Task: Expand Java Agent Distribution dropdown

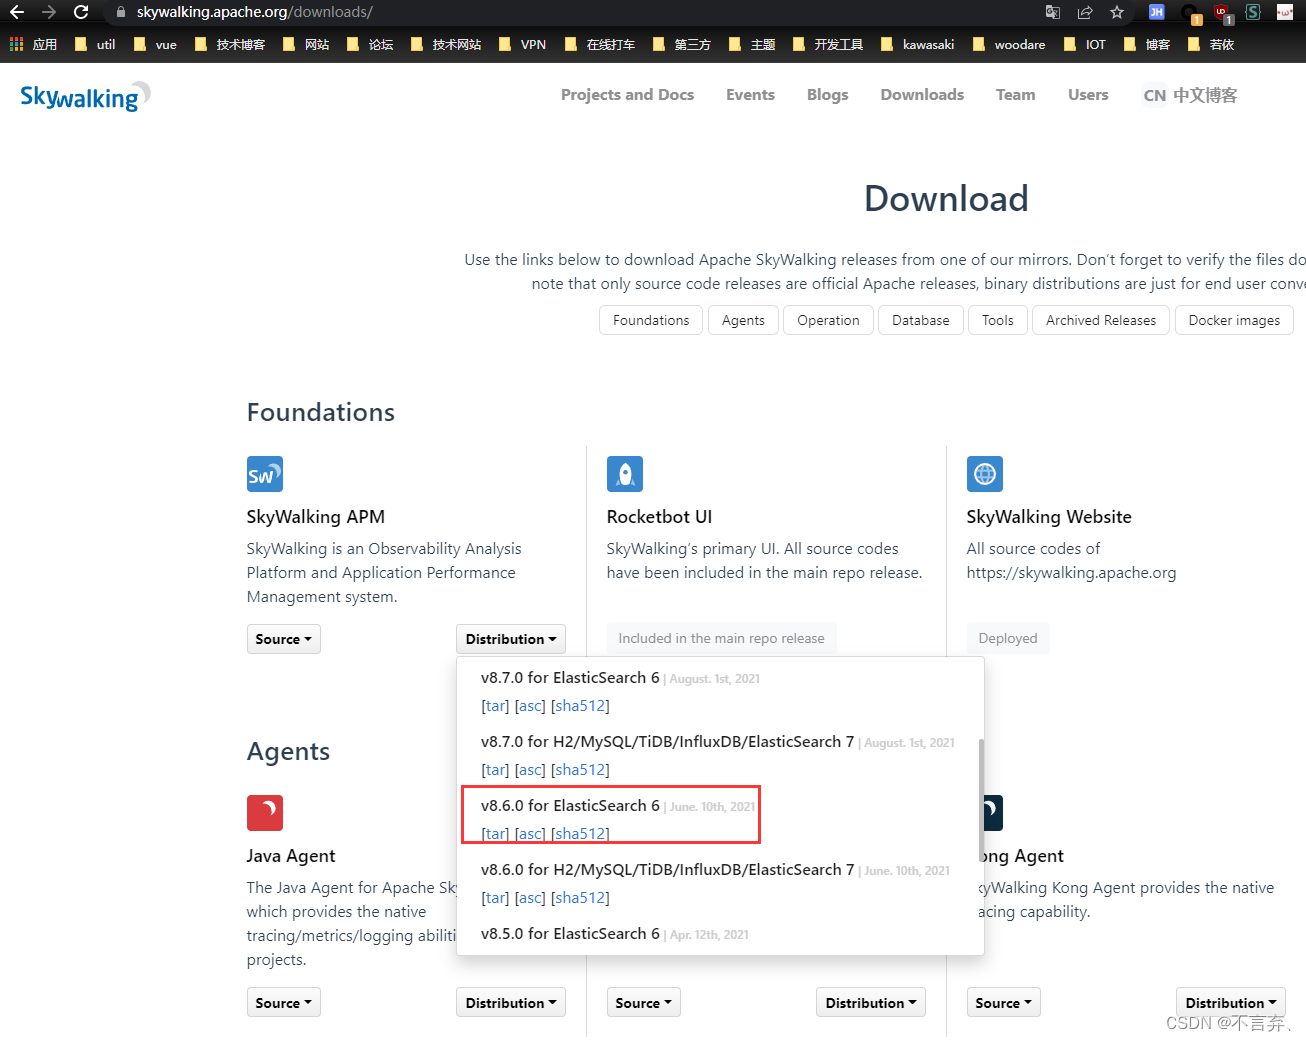Action: 511,1003
